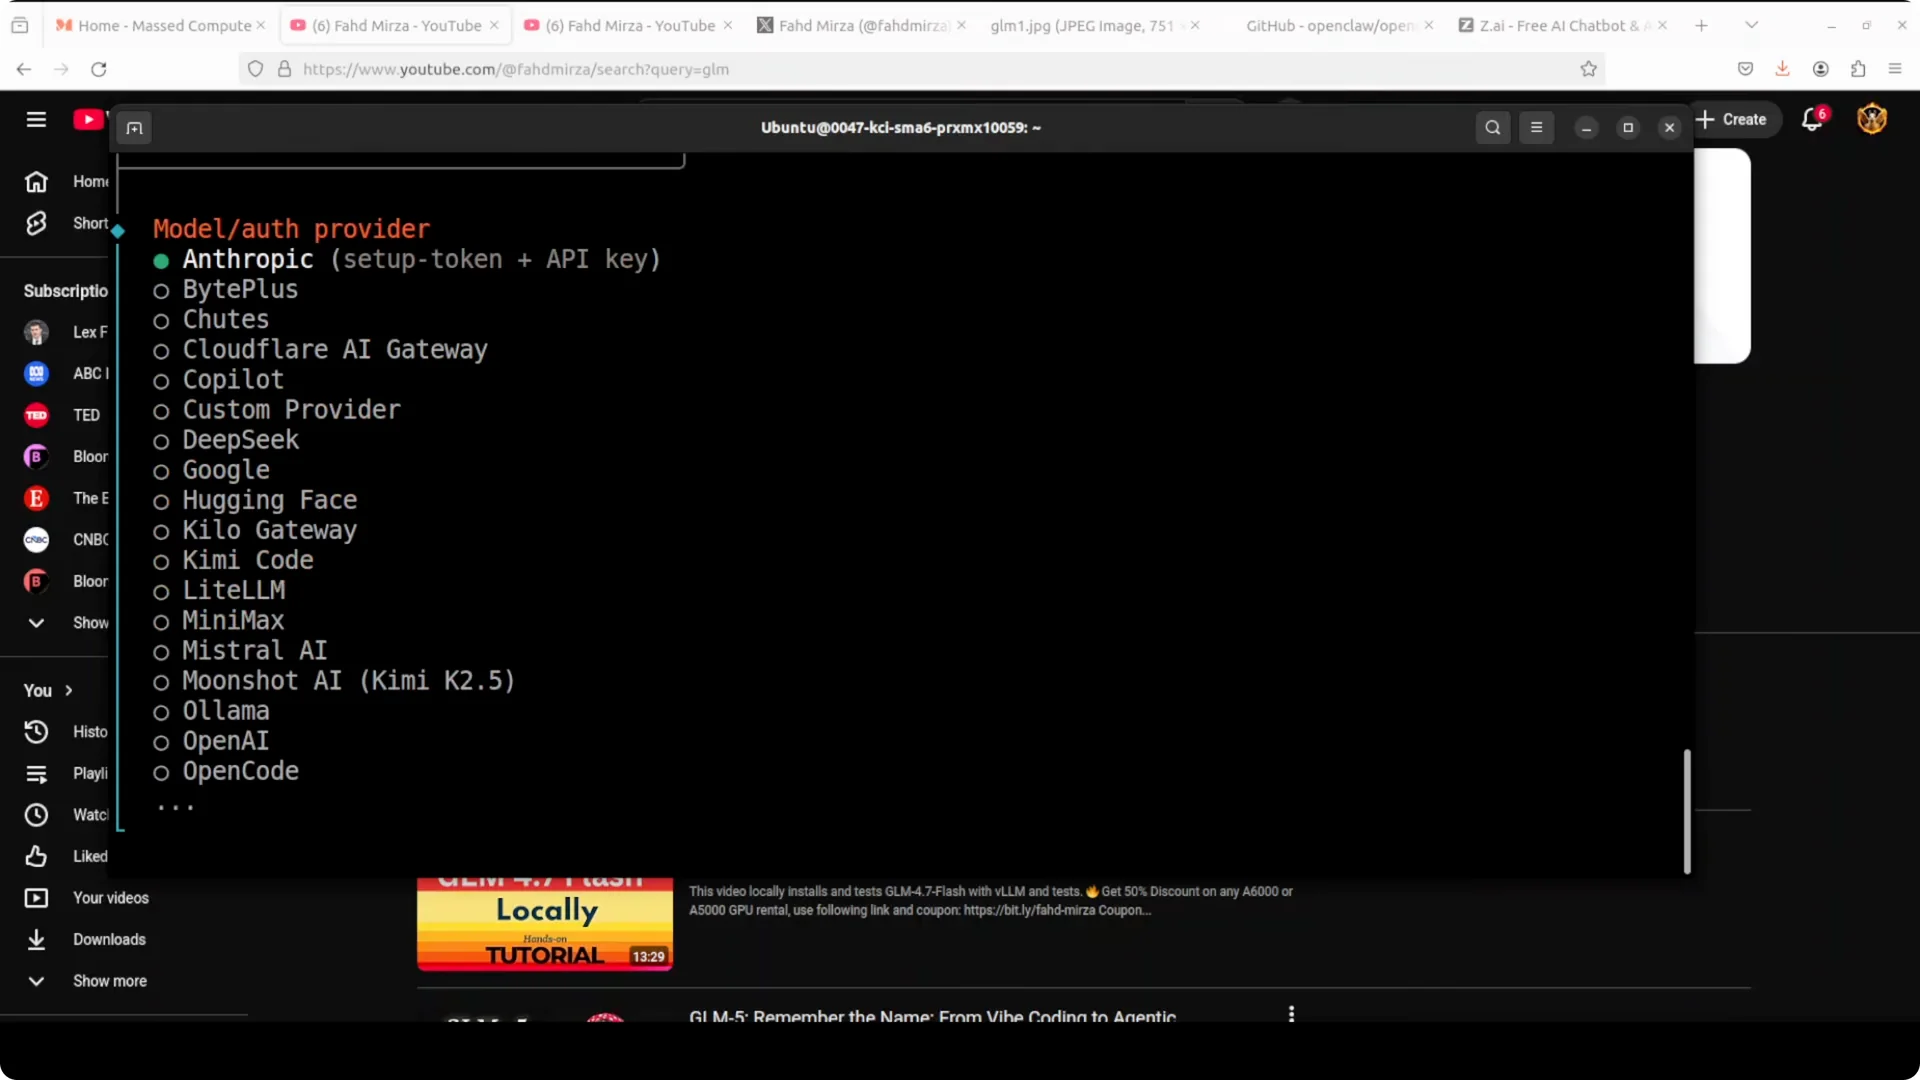Open Playlists in YouTube sidebar
Image resolution: width=1920 pixels, height=1080 pixels.
pos(65,774)
